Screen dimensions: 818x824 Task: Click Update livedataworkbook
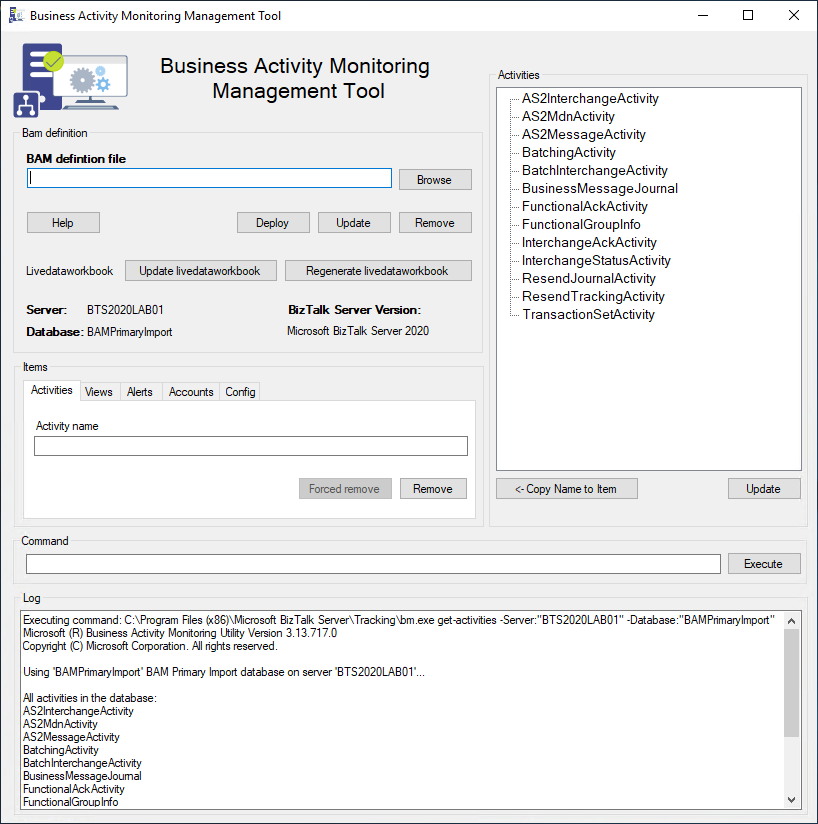[x=200, y=270]
